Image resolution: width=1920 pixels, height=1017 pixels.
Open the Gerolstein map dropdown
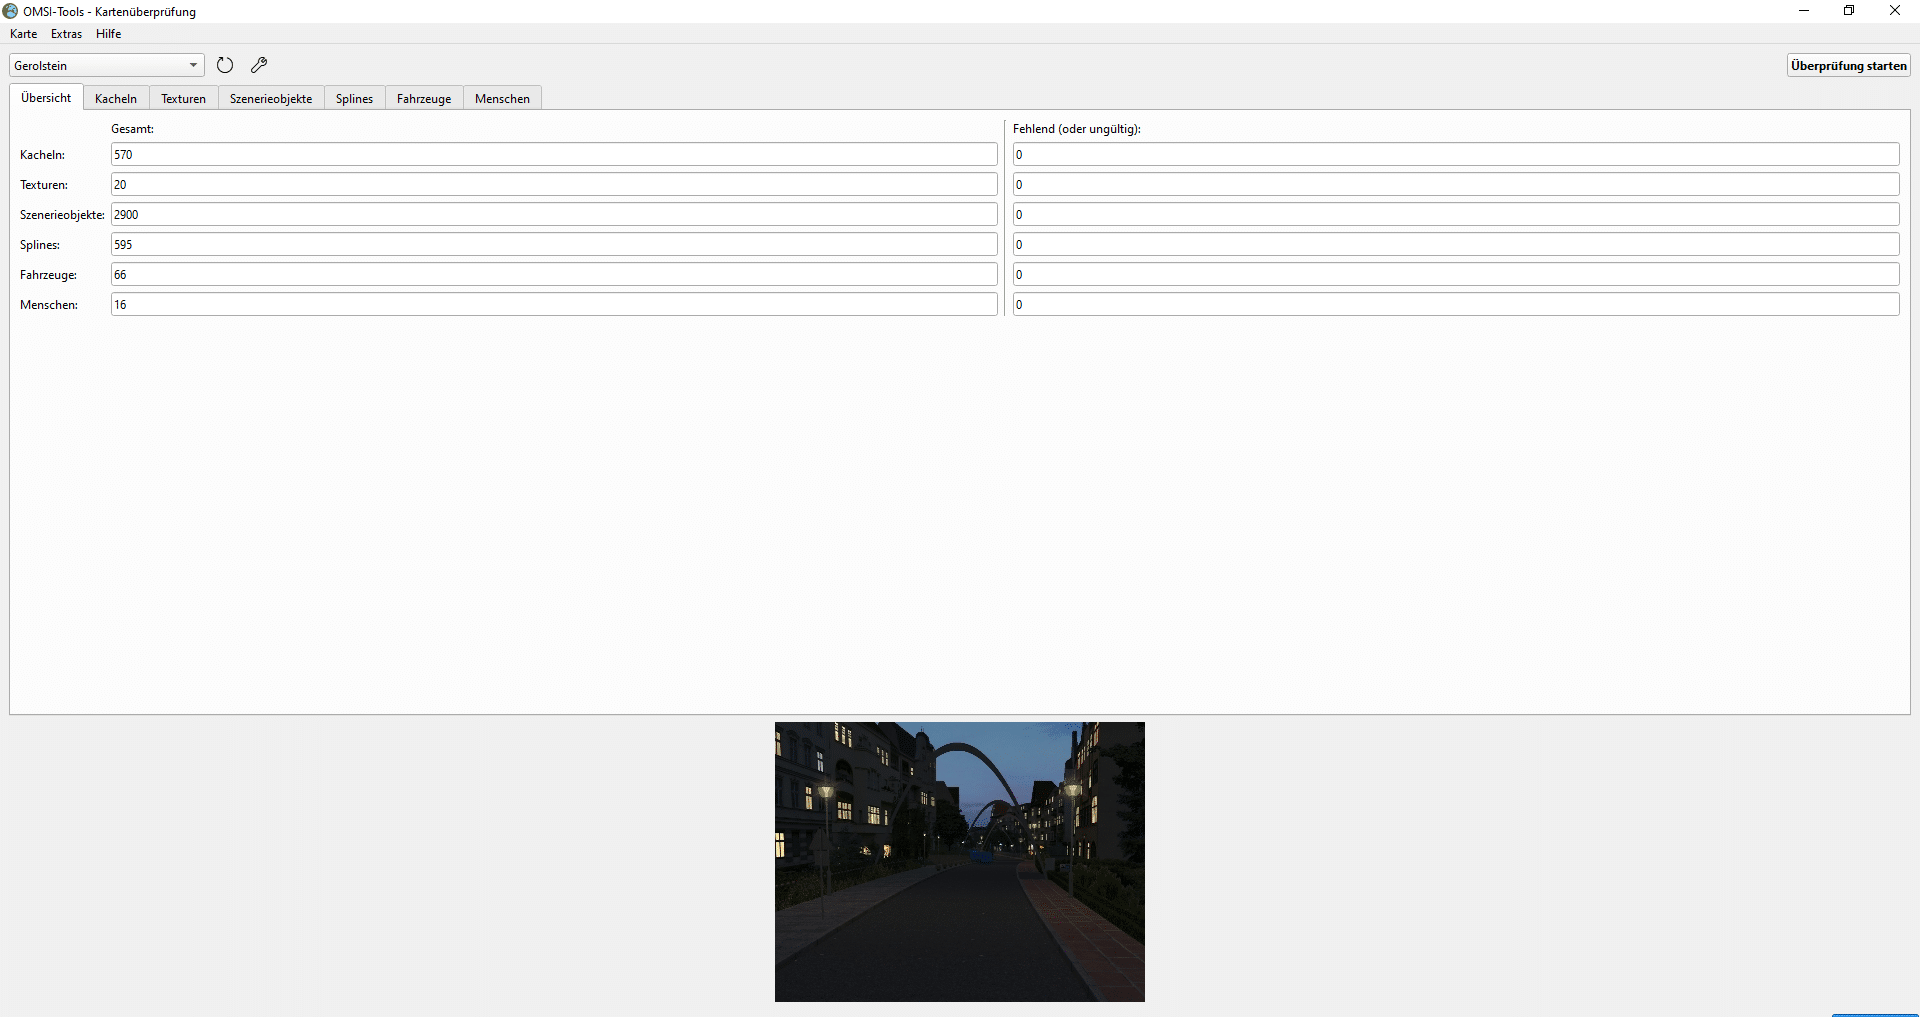point(106,65)
